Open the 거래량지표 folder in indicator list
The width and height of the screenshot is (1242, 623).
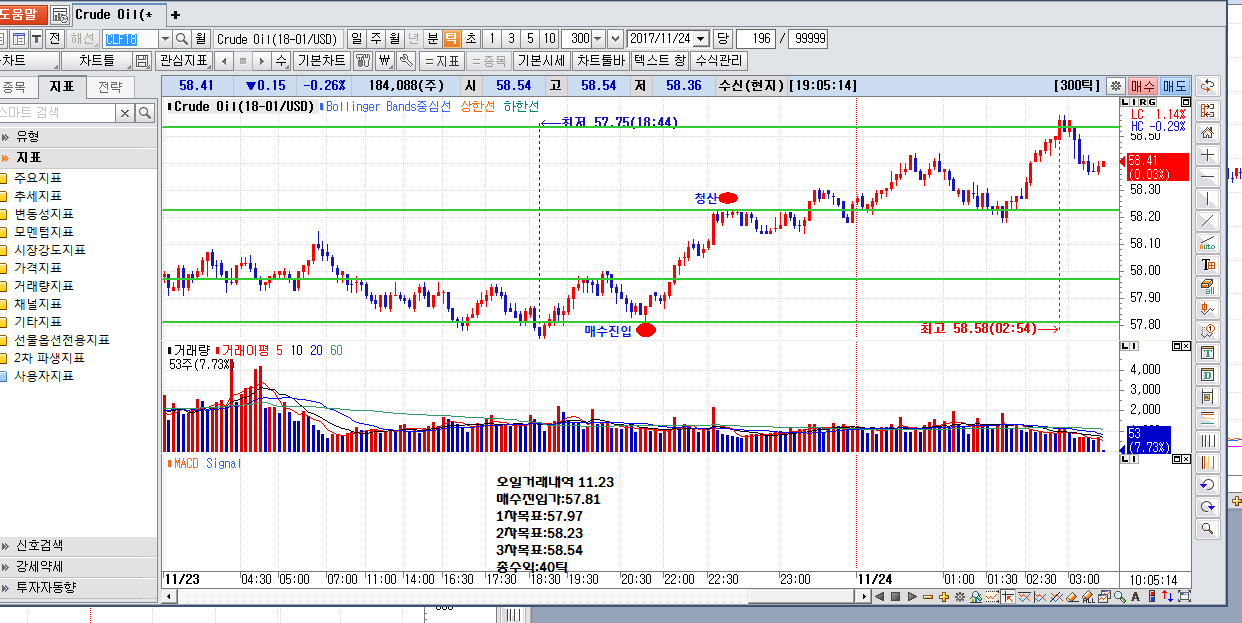[x=43, y=286]
